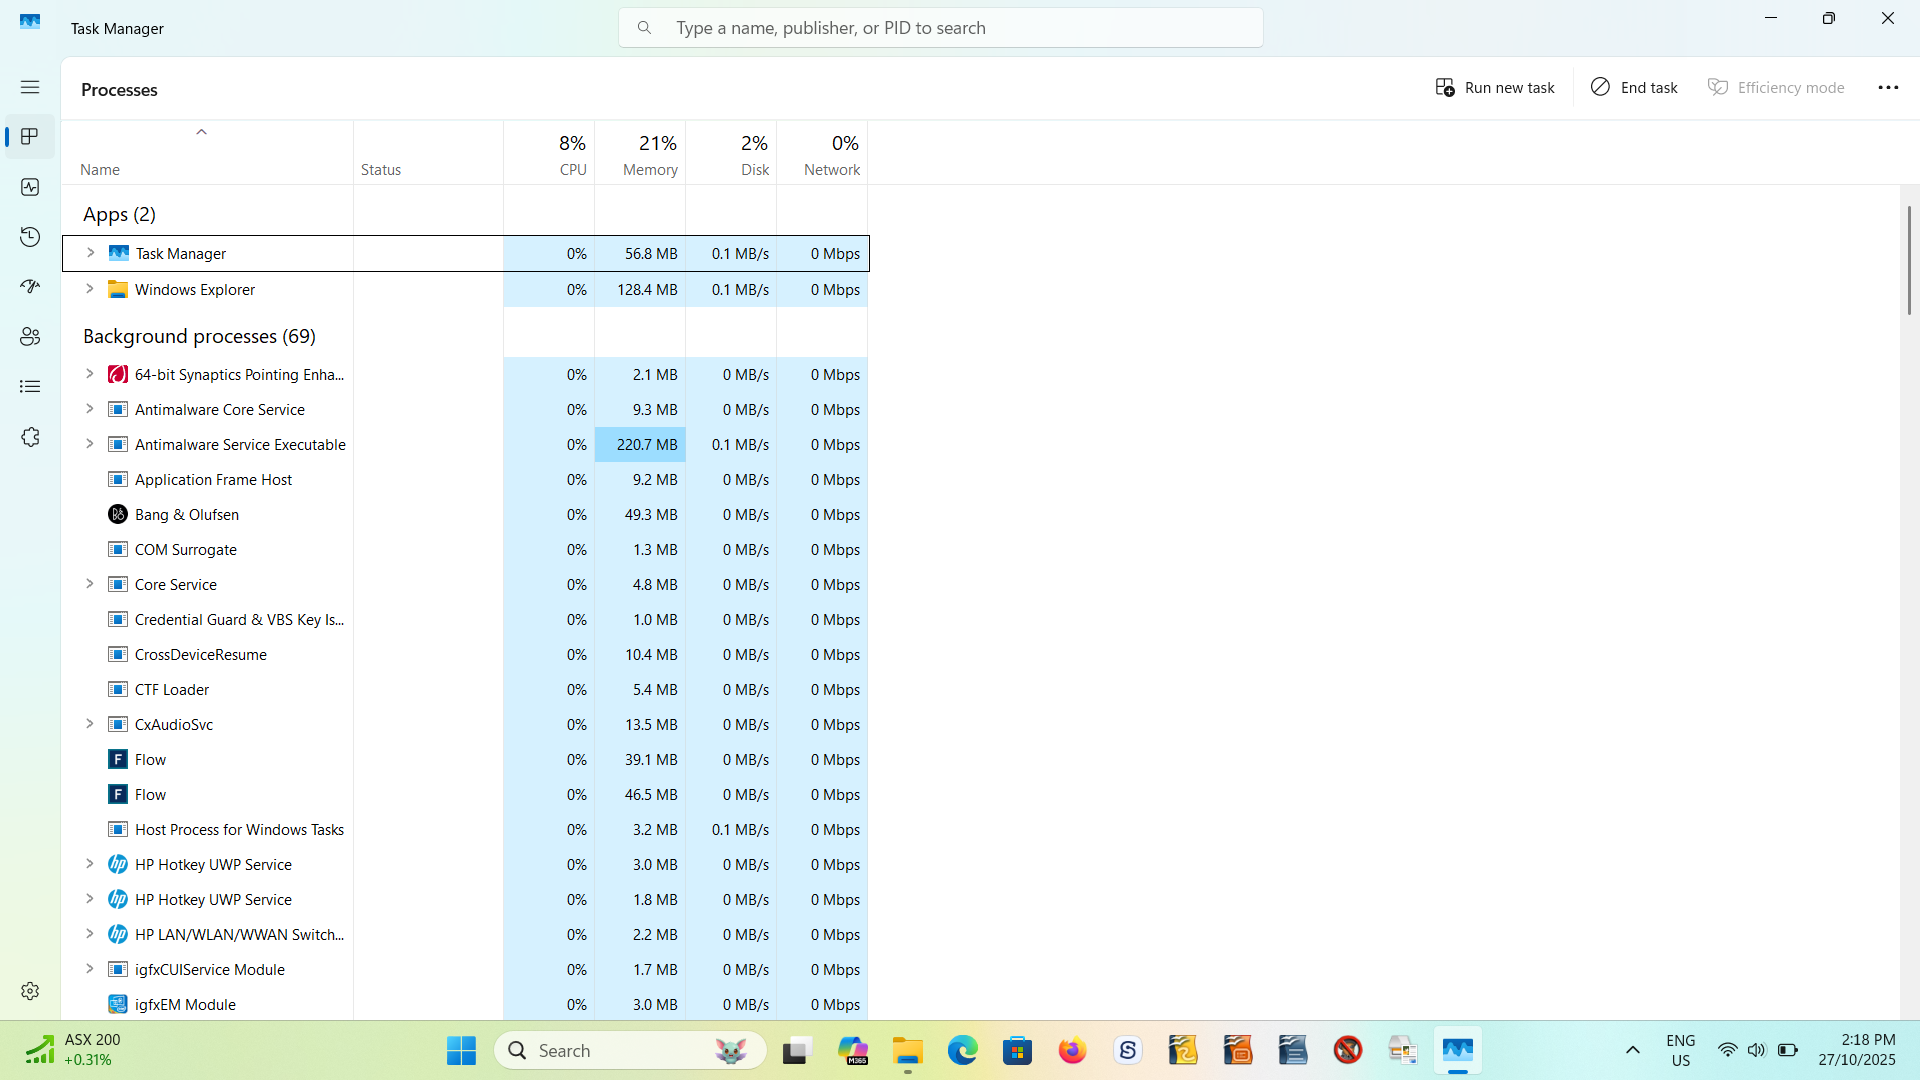The image size is (1920, 1080).
Task: Click the End task button
Action: pyautogui.click(x=1634, y=87)
